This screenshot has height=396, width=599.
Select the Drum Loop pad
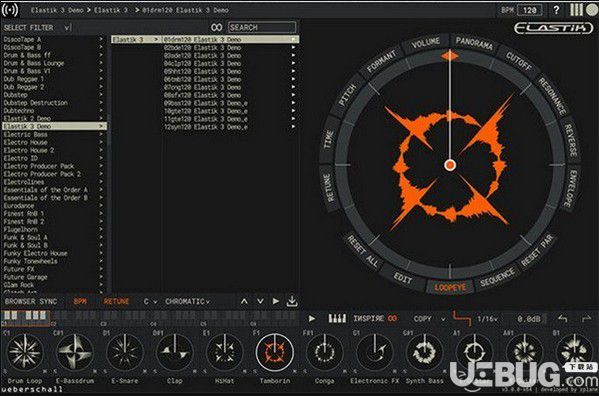25,352
